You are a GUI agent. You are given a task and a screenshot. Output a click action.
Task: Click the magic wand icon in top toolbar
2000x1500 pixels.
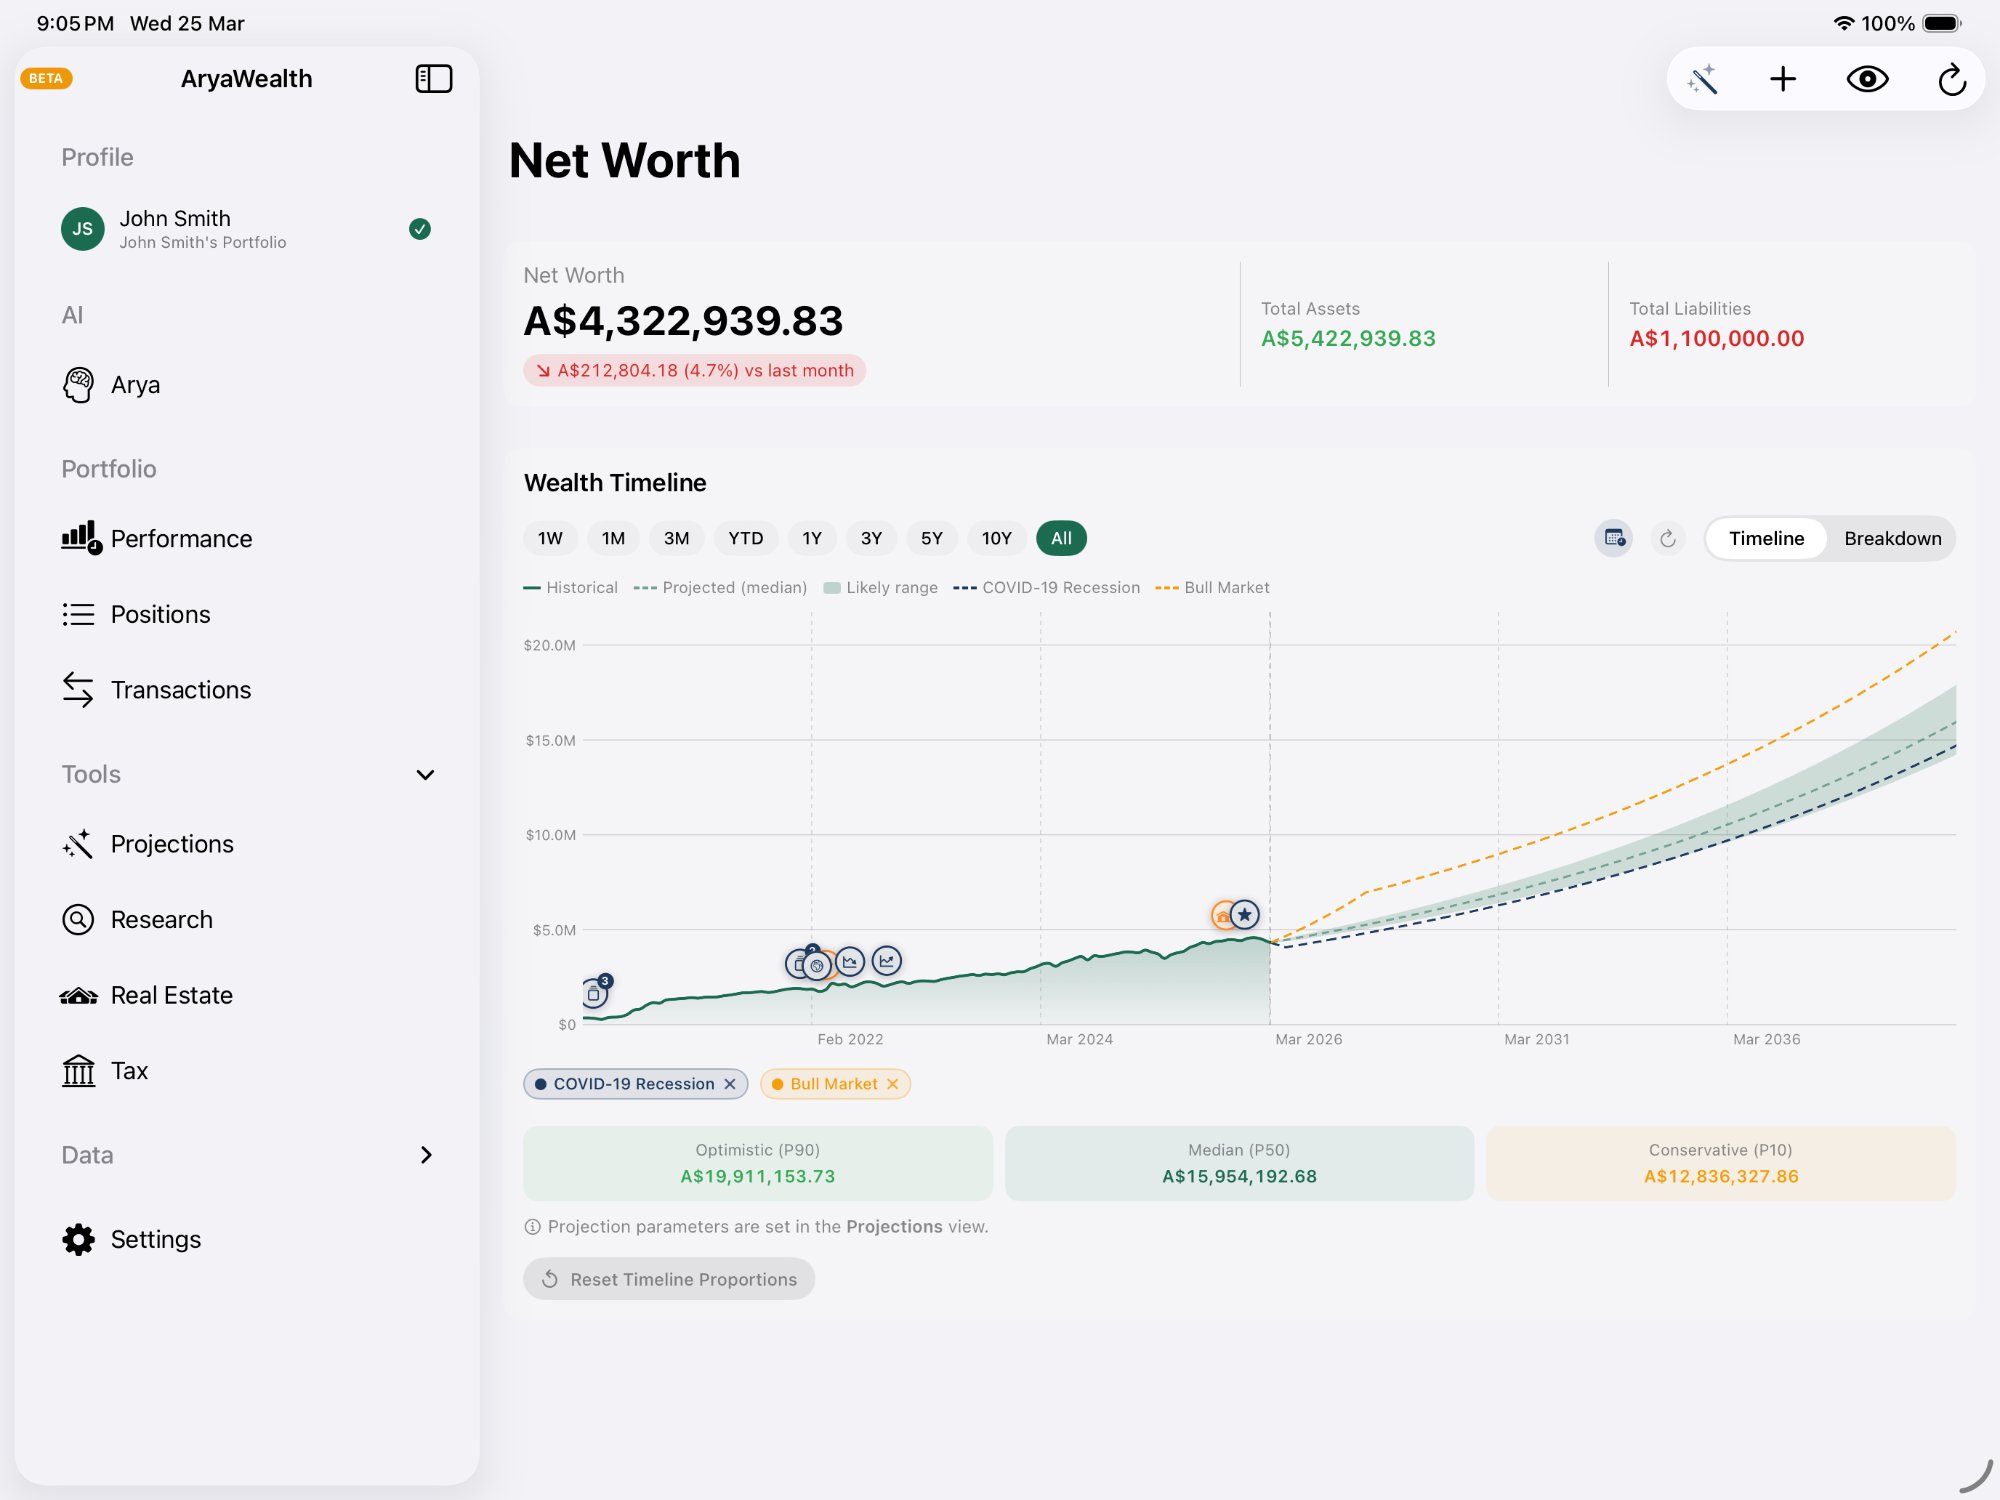click(1703, 78)
